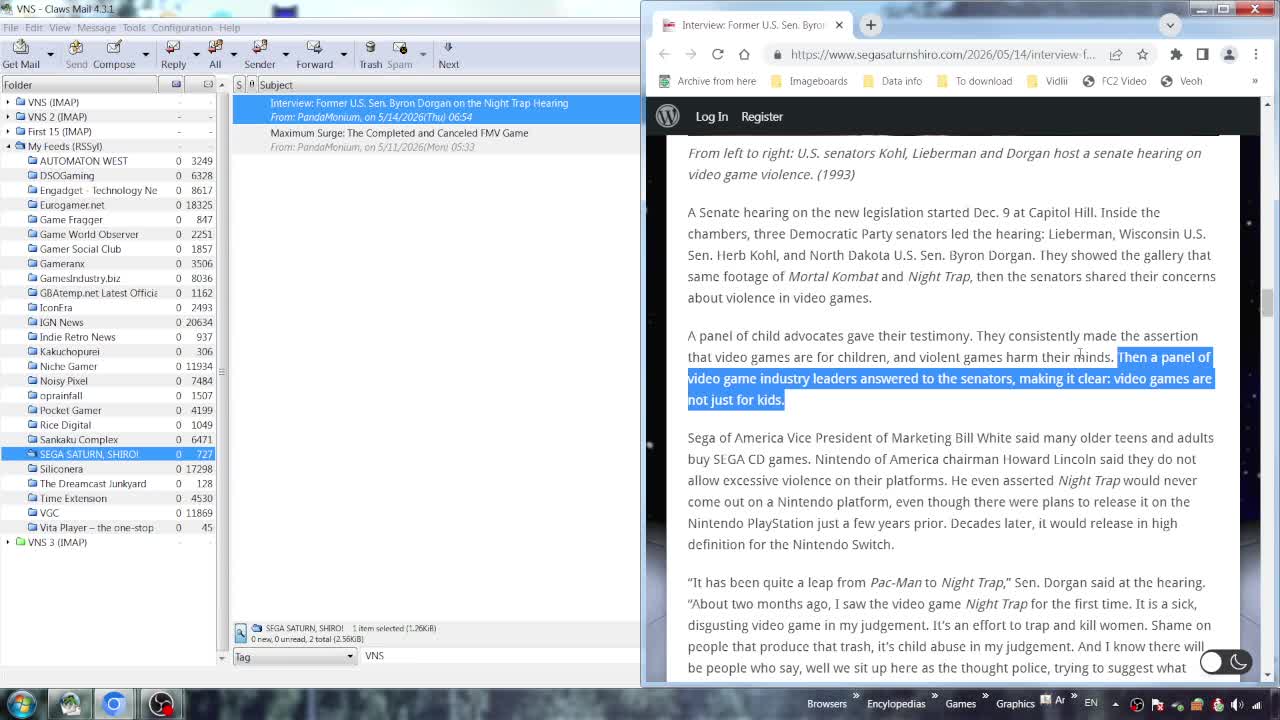The height and width of the screenshot is (720, 1280).
Task: Click the Log In link
Action: click(x=712, y=117)
